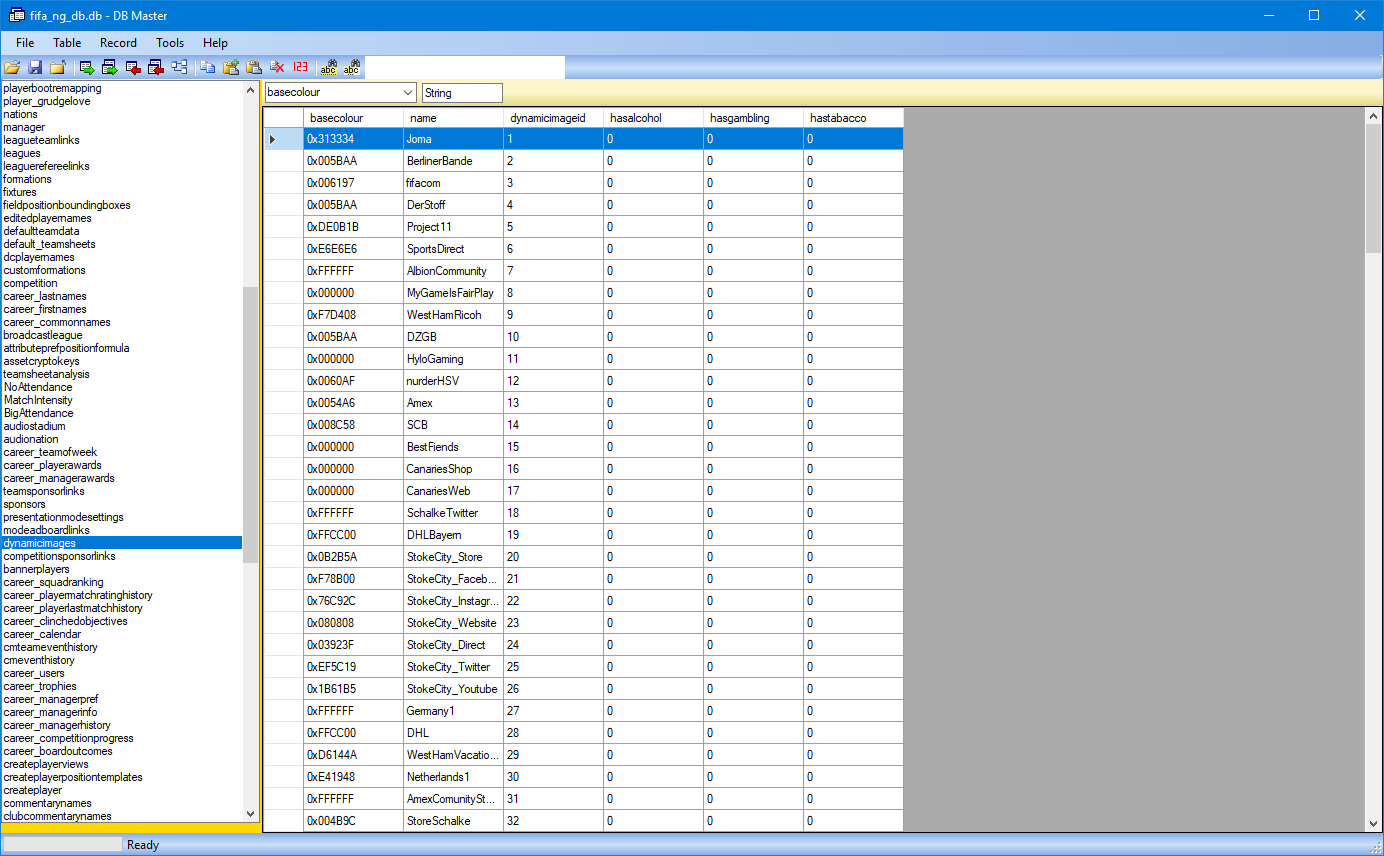Export all tables (stacked green arrow icon)
This screenshot has height=856, width=1384.
pos(110,68)
